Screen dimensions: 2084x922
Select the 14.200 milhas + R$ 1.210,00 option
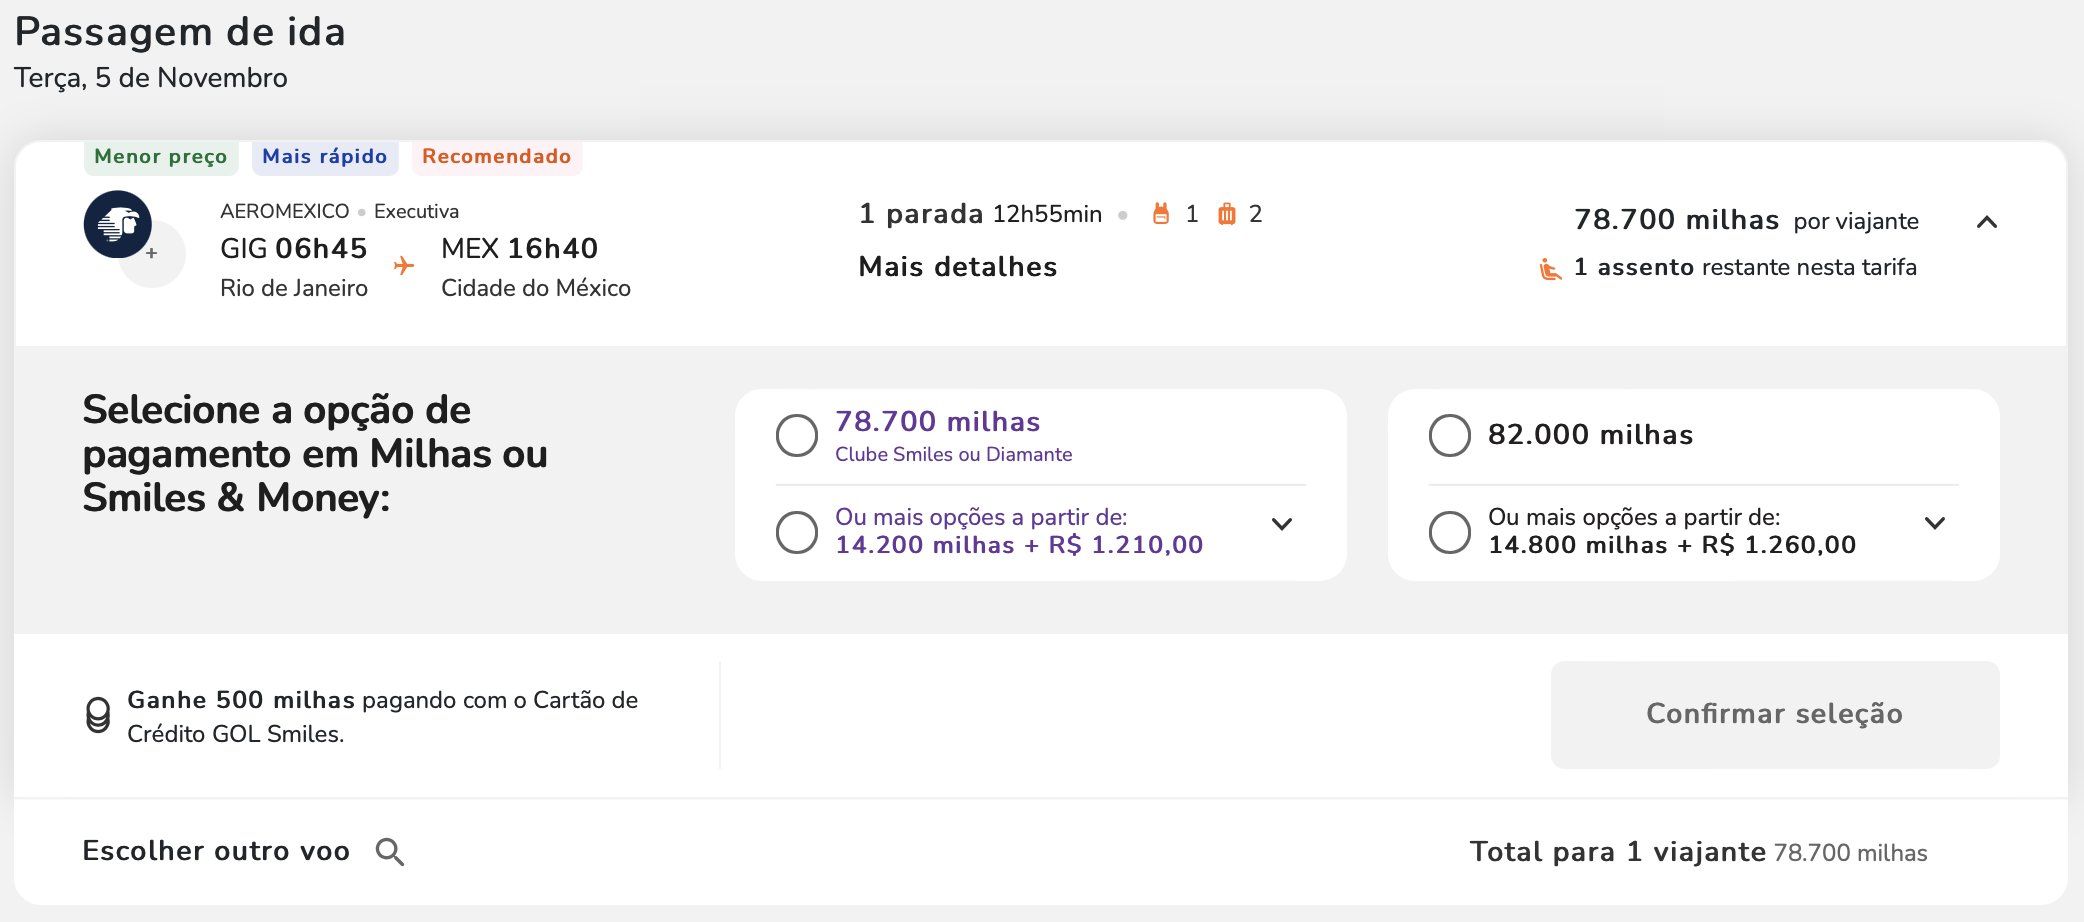[x=797, y=533]
